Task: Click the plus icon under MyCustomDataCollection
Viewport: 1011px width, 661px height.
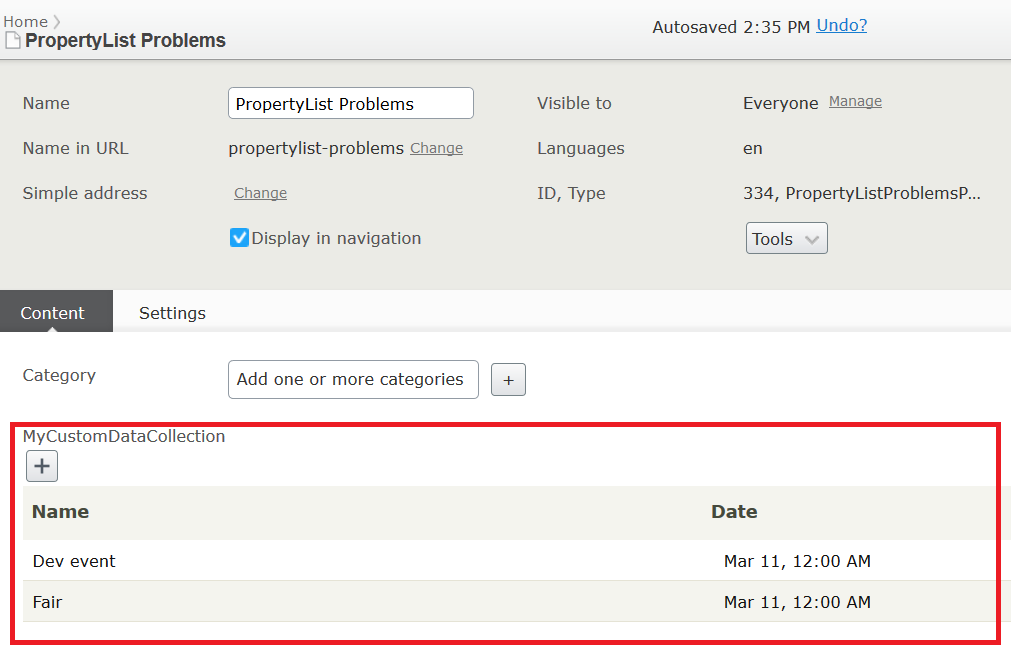Action: click(42, 466)
